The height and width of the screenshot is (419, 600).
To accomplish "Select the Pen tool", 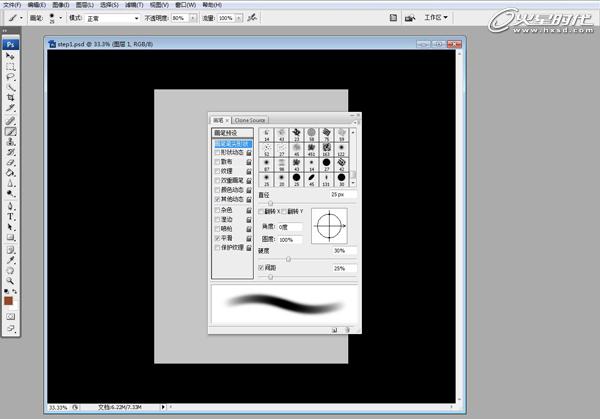I will [10, 207].
